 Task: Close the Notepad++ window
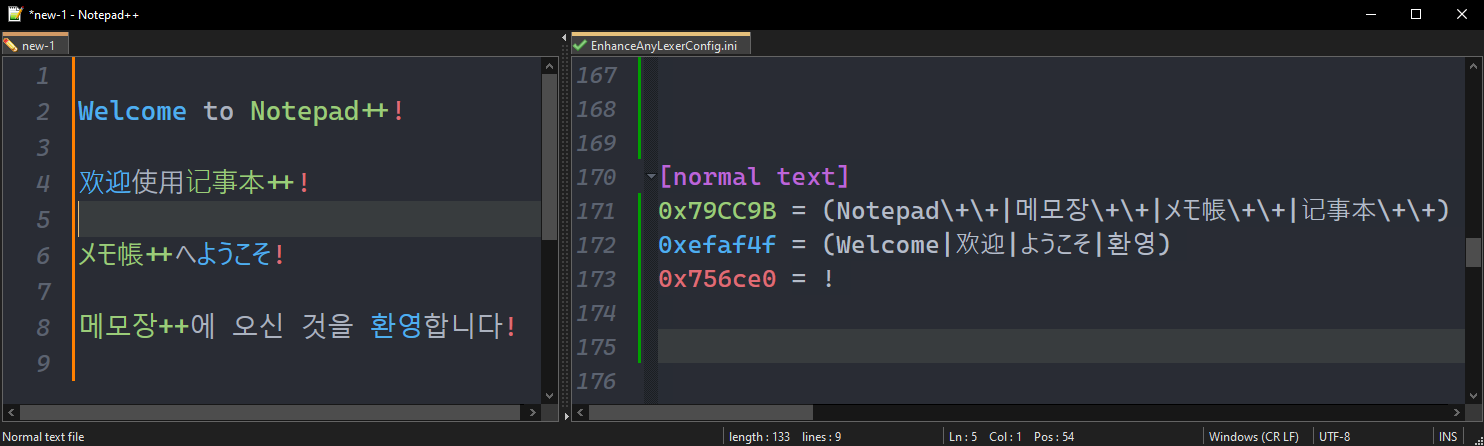pos(1461,14)
